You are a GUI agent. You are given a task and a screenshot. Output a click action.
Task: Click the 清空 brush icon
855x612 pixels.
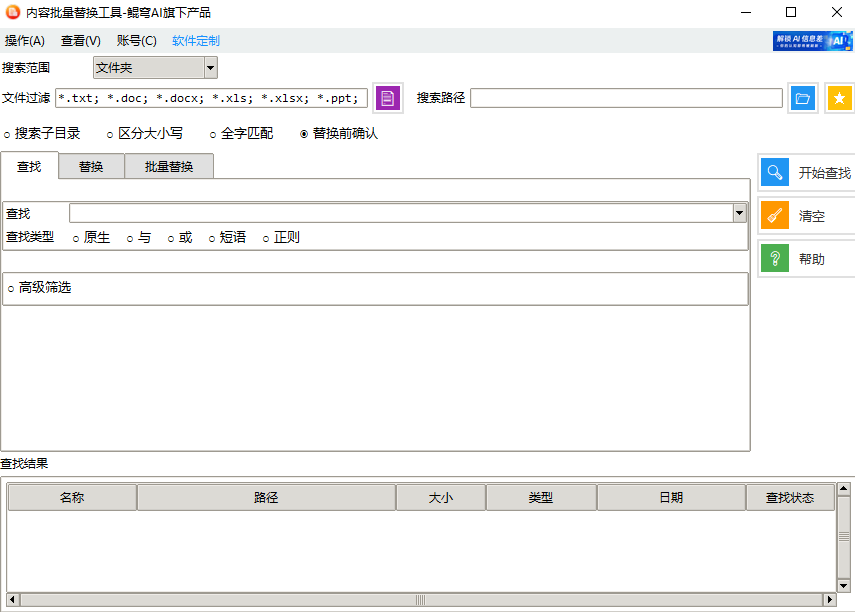[x=775, y=215]
